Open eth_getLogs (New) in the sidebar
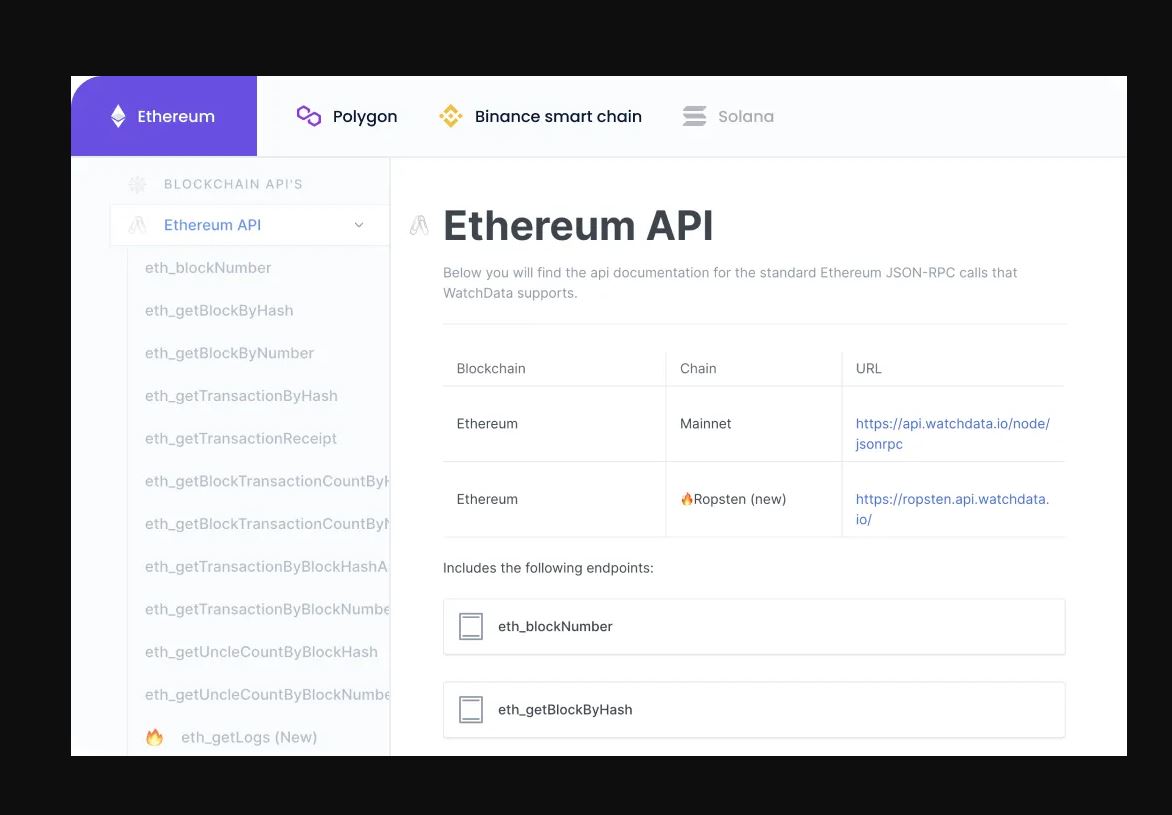This screenshot has width=1172, height=815. (x=249, y=737)
